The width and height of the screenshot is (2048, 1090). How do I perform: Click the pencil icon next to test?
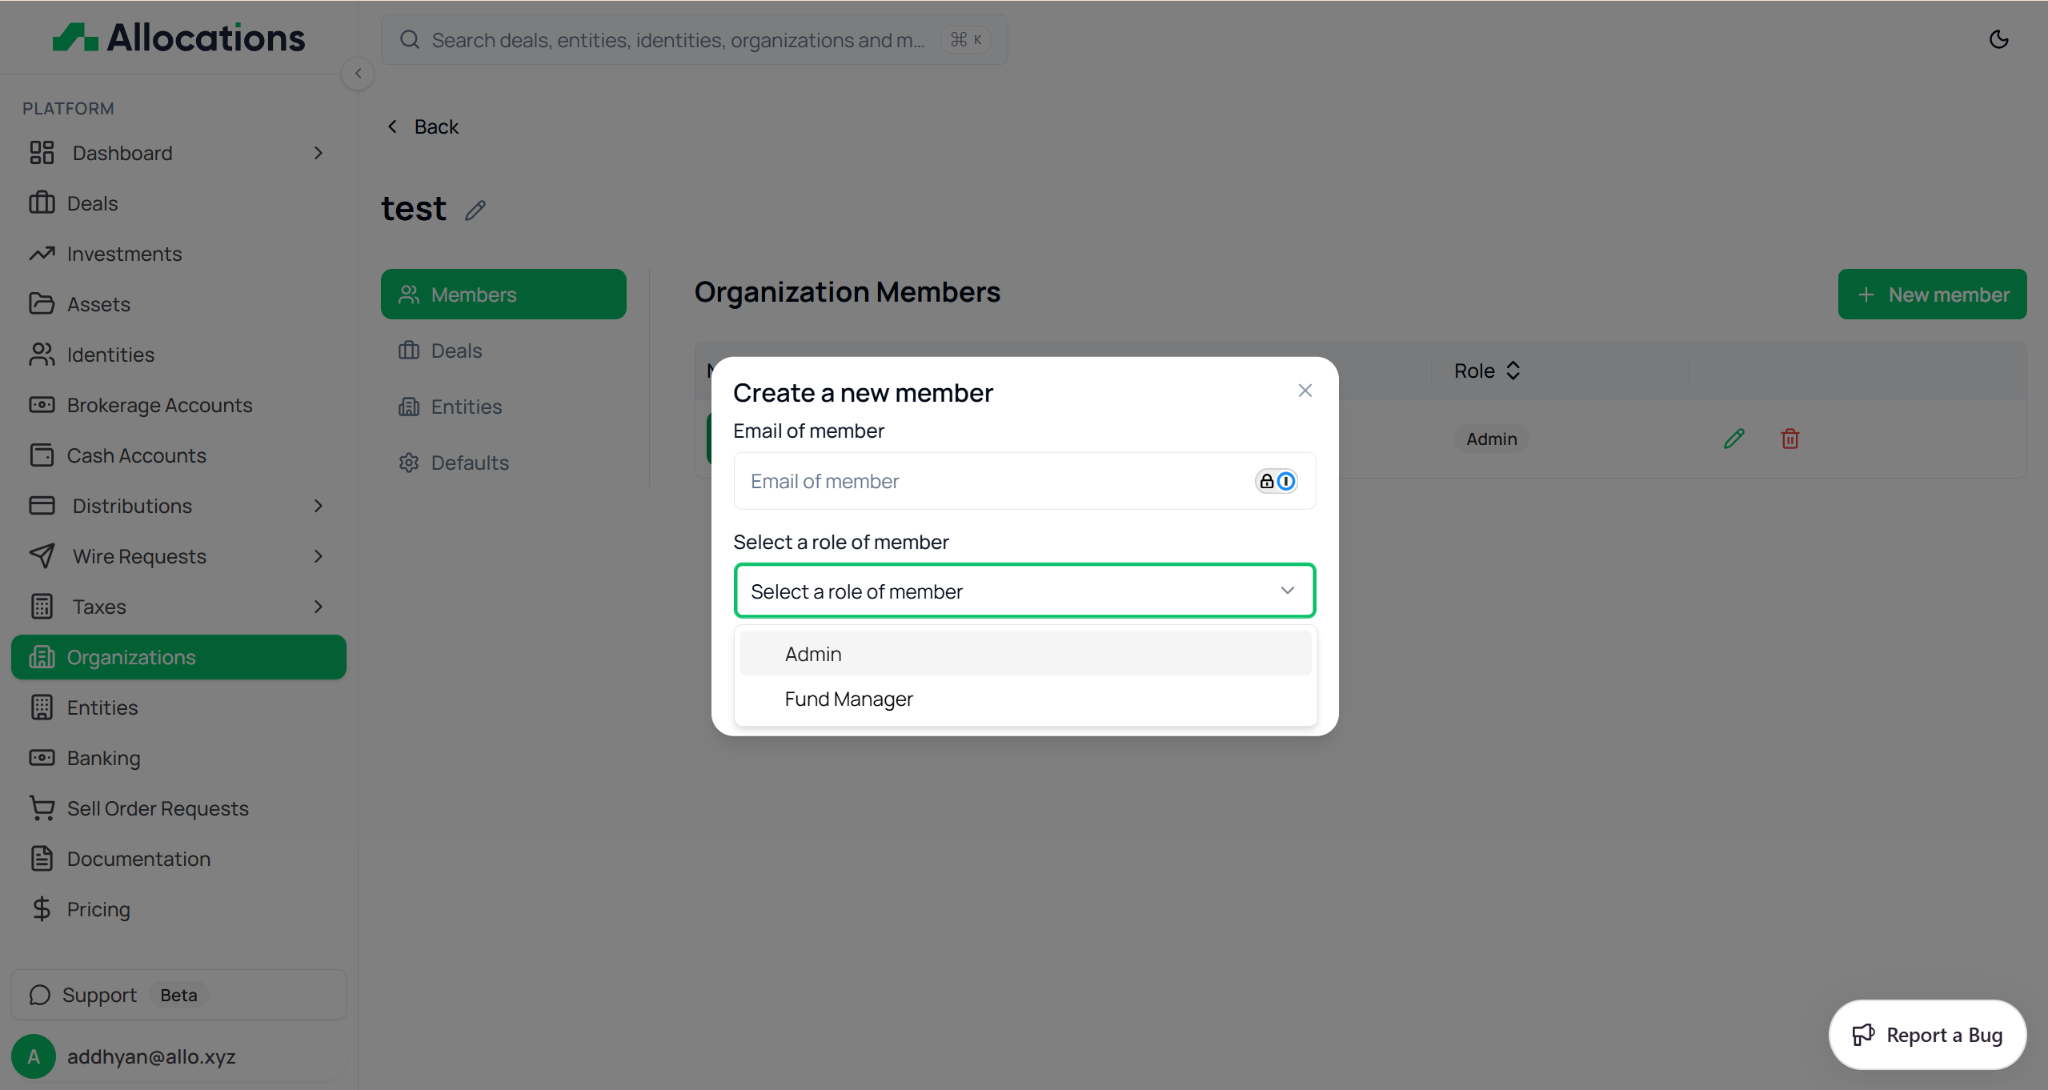point(476,210)
